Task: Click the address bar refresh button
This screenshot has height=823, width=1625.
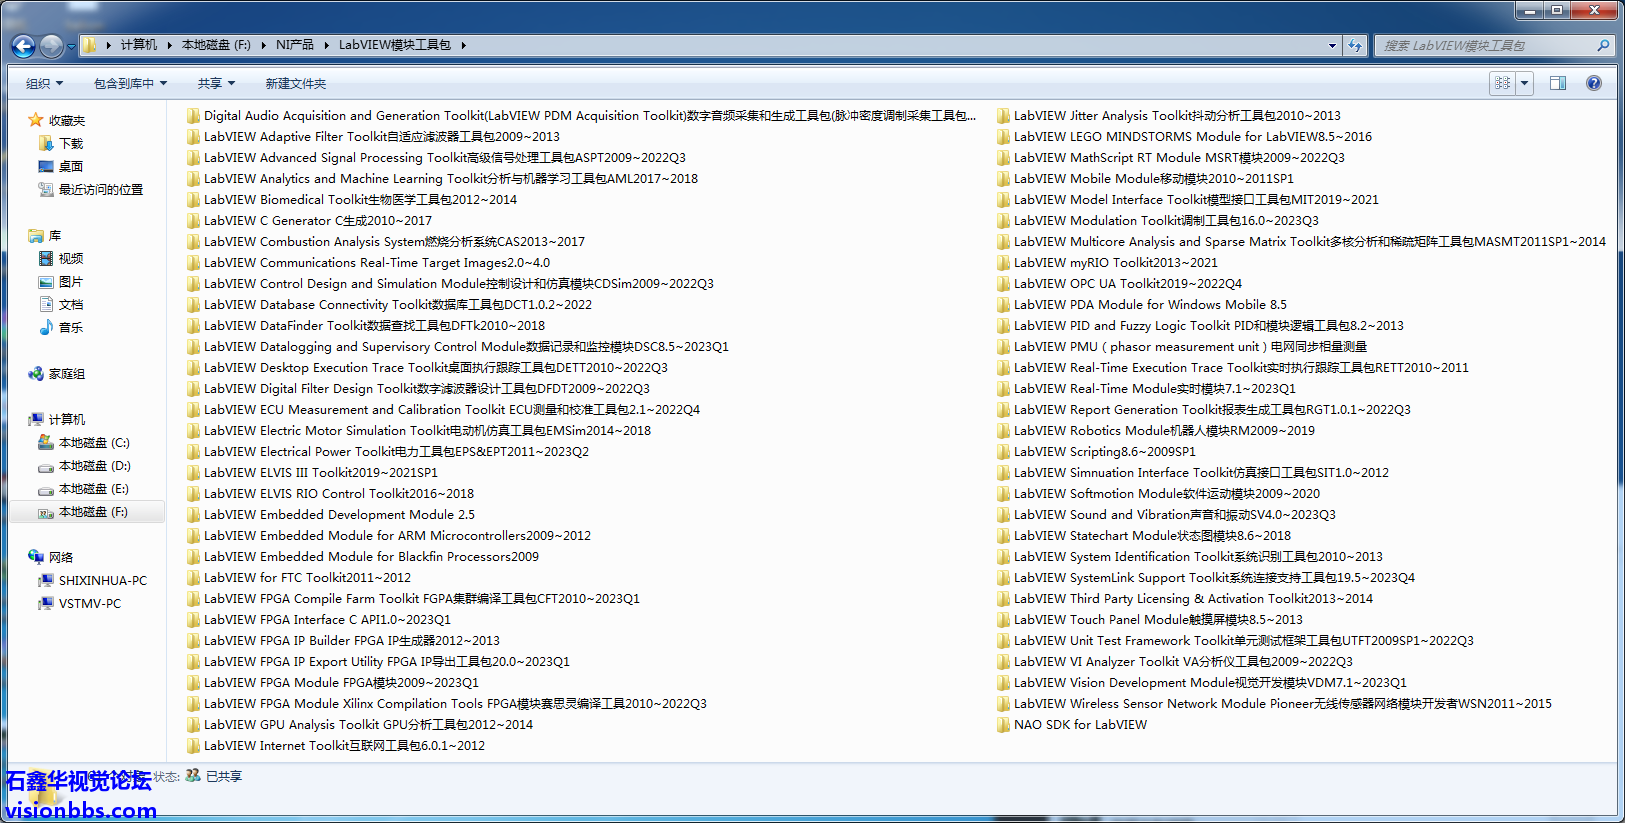Action: (1355, 45)
